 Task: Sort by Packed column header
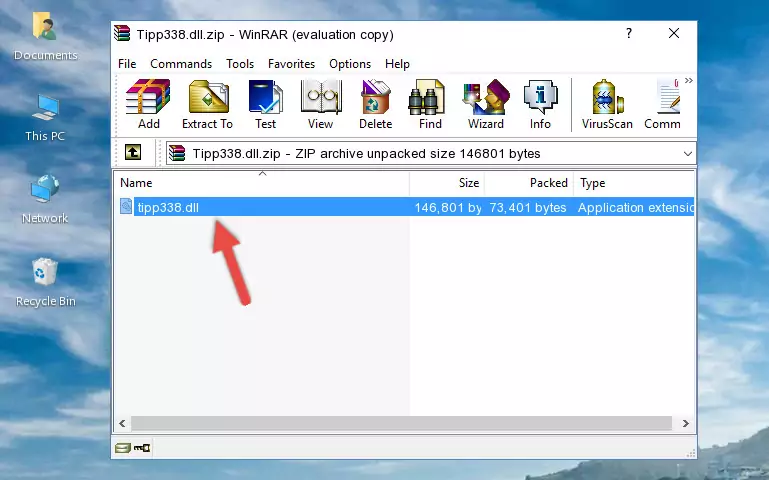(529, 183)
